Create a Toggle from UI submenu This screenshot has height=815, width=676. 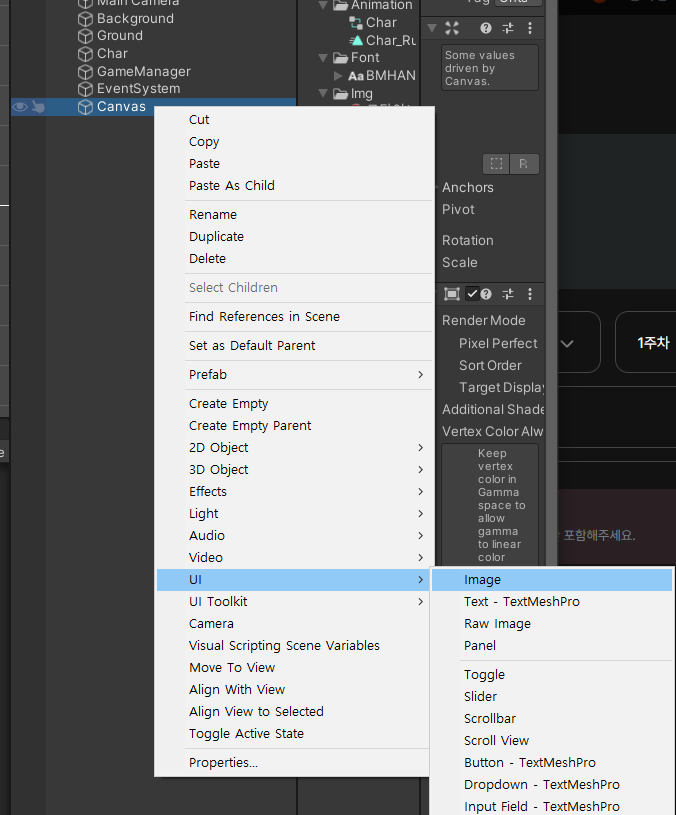click(x=552, y=675)
